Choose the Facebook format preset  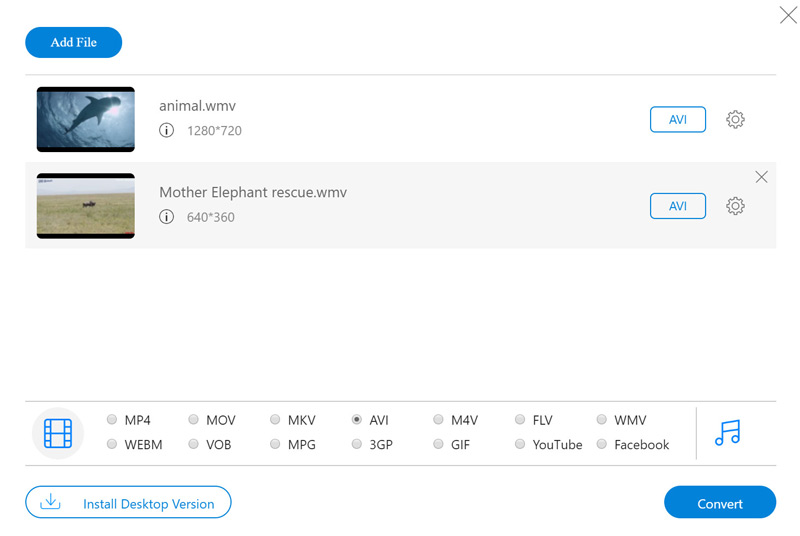602,444
